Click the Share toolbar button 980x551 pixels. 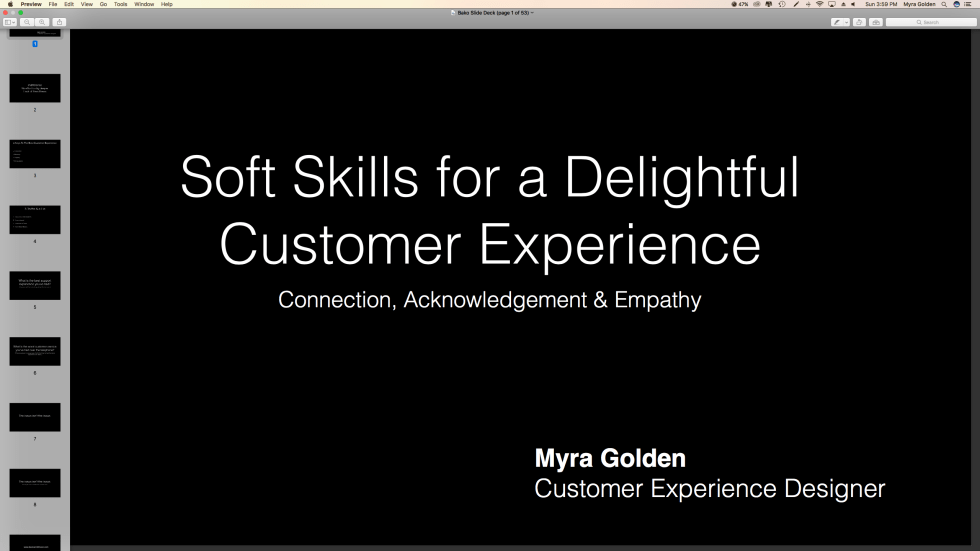(x=59, y=22)
